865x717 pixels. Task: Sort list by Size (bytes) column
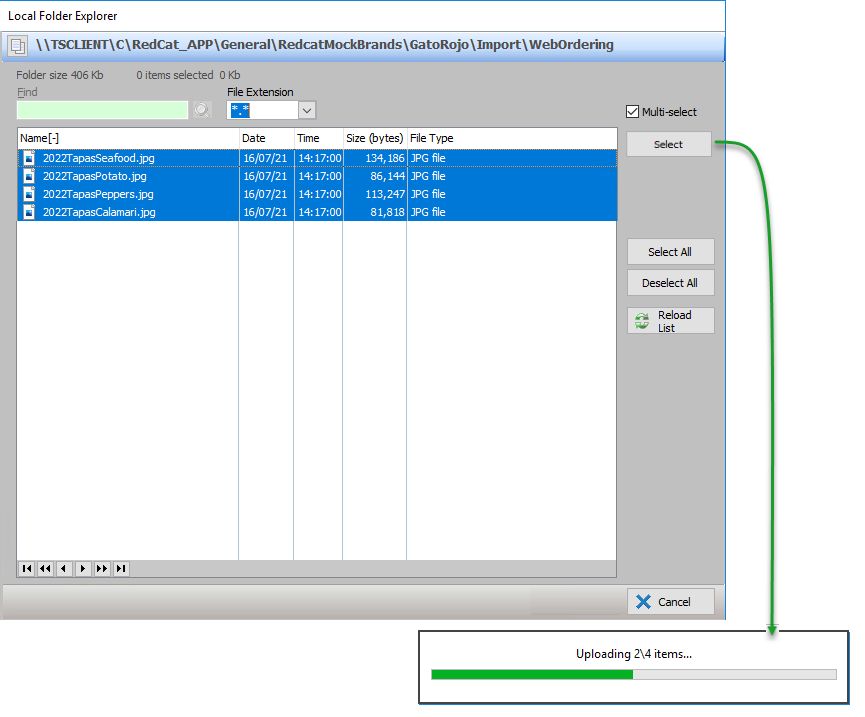(374, 138)
